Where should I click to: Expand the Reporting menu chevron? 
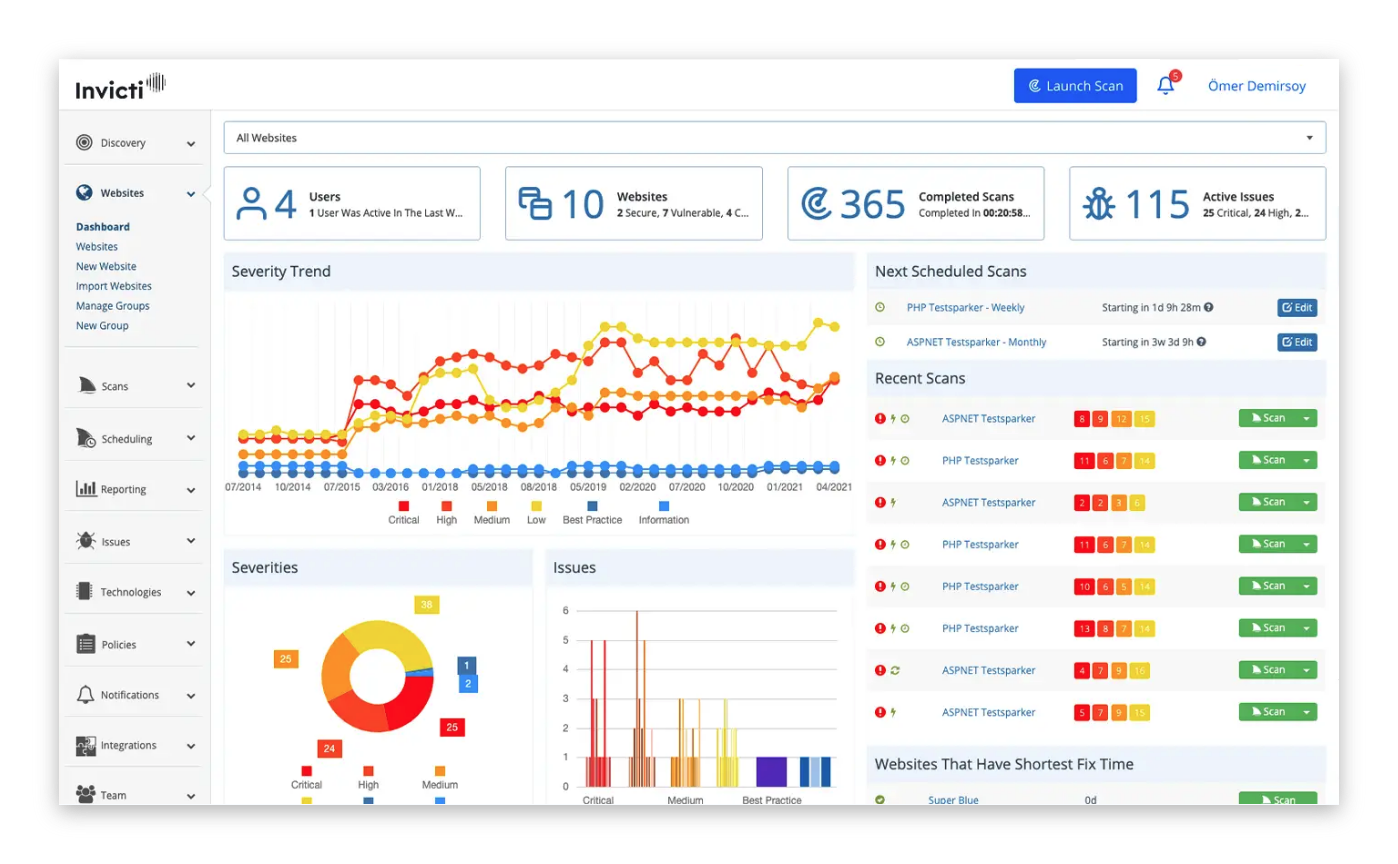tap(191, 490)
